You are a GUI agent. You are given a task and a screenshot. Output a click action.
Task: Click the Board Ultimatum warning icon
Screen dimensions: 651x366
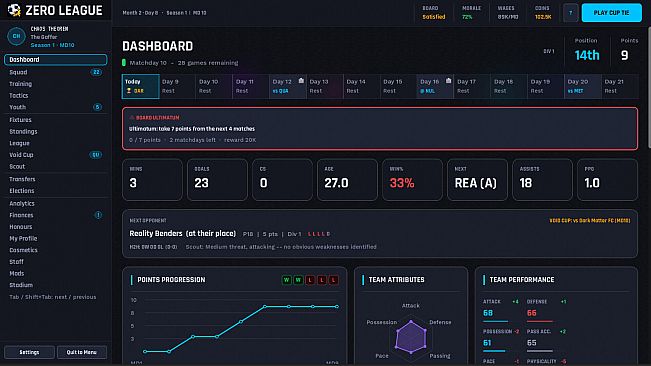click(x=132, y=117)
